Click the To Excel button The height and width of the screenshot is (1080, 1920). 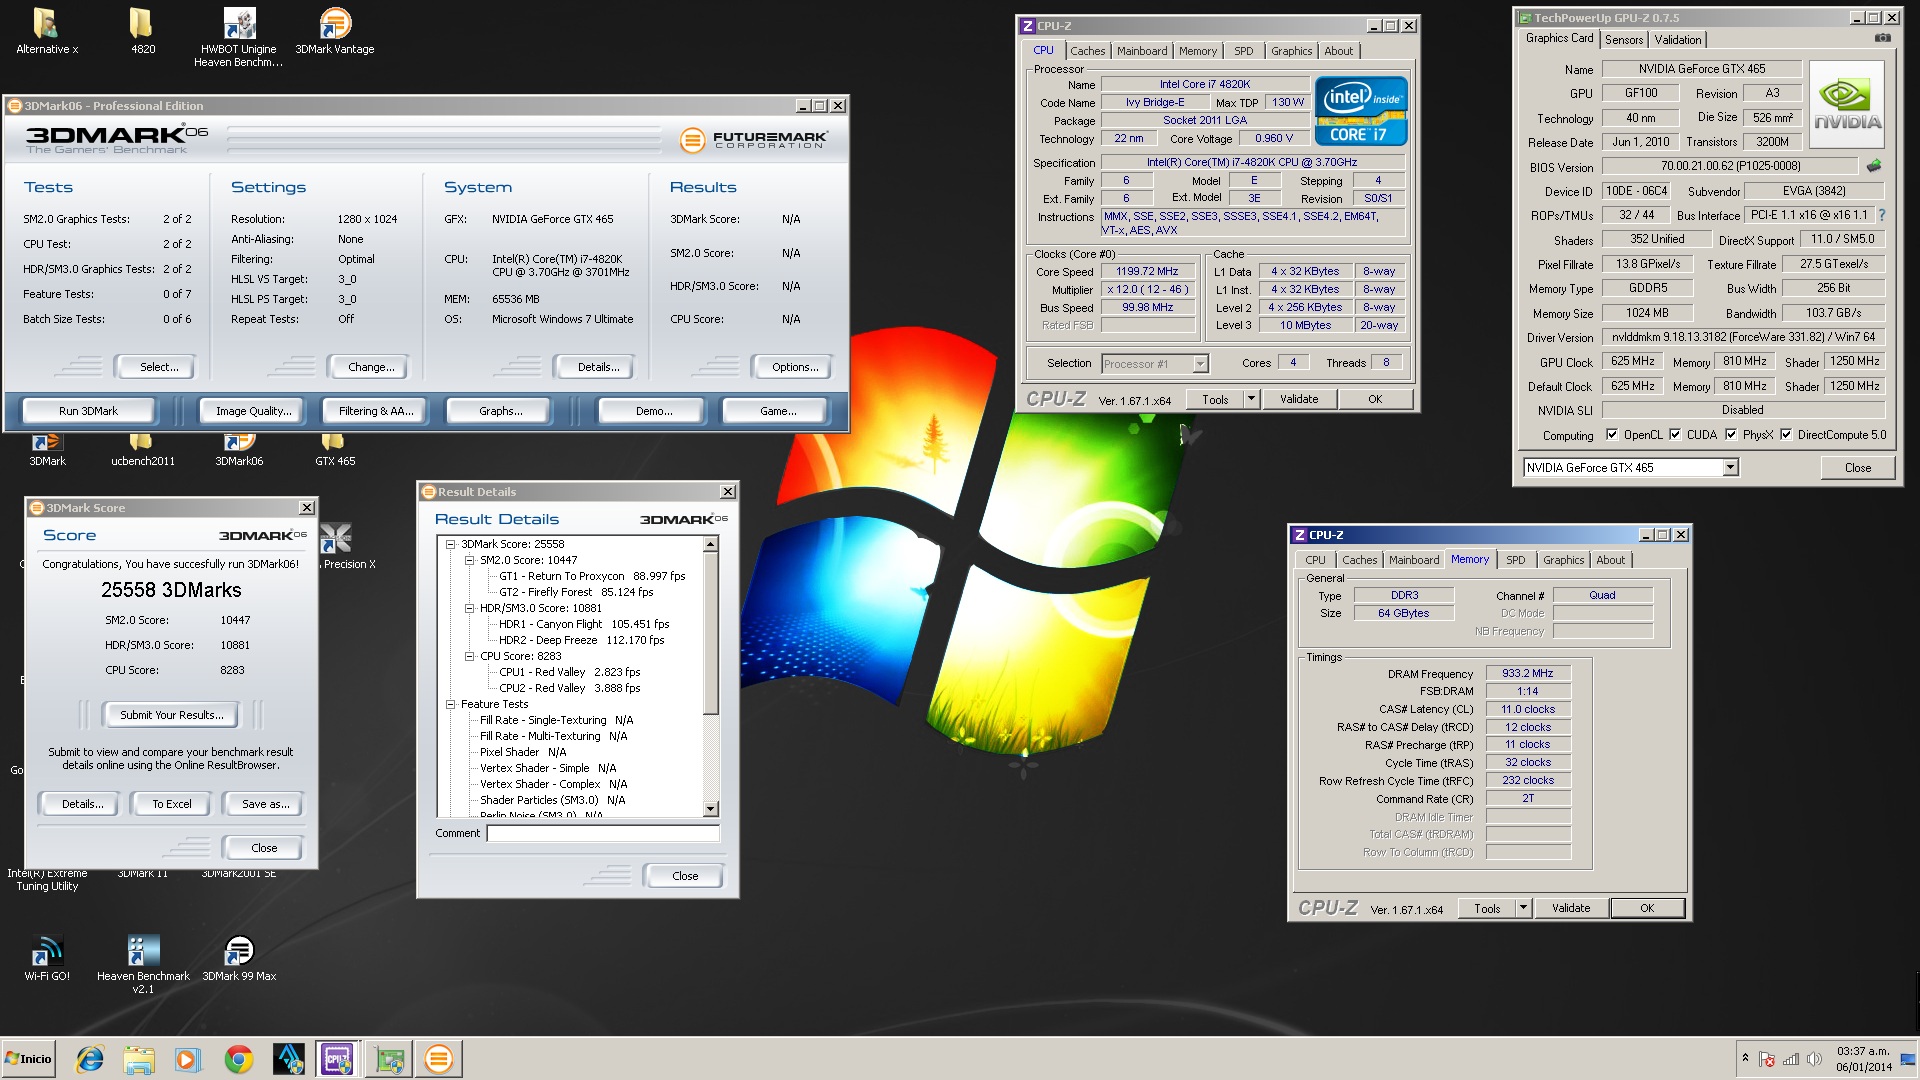pyautogui.click(x=172, y=804)
